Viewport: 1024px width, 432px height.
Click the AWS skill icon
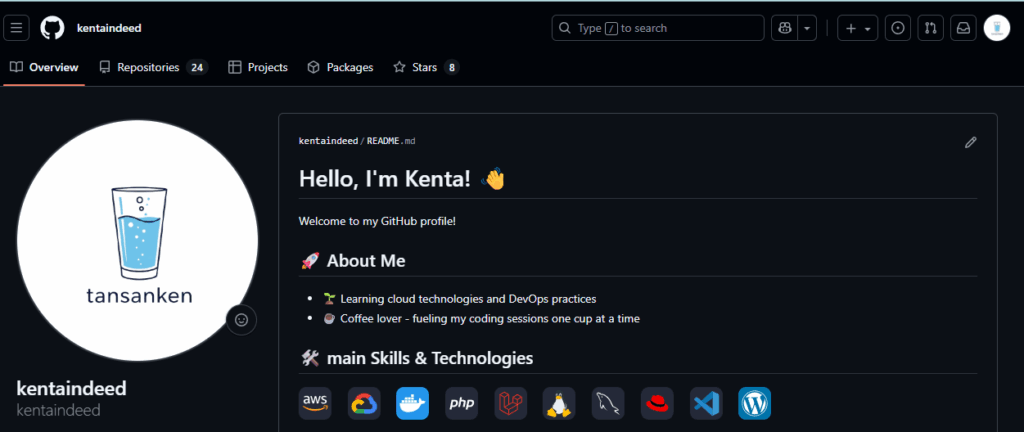point(315,403)
